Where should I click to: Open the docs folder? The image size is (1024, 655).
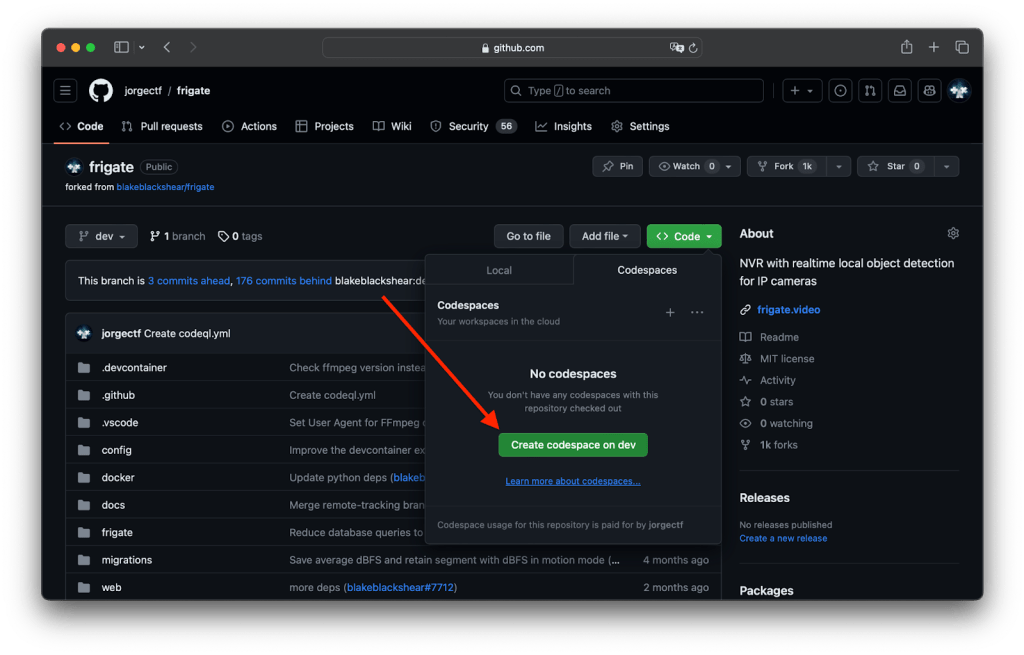click(x=113, y=505)
